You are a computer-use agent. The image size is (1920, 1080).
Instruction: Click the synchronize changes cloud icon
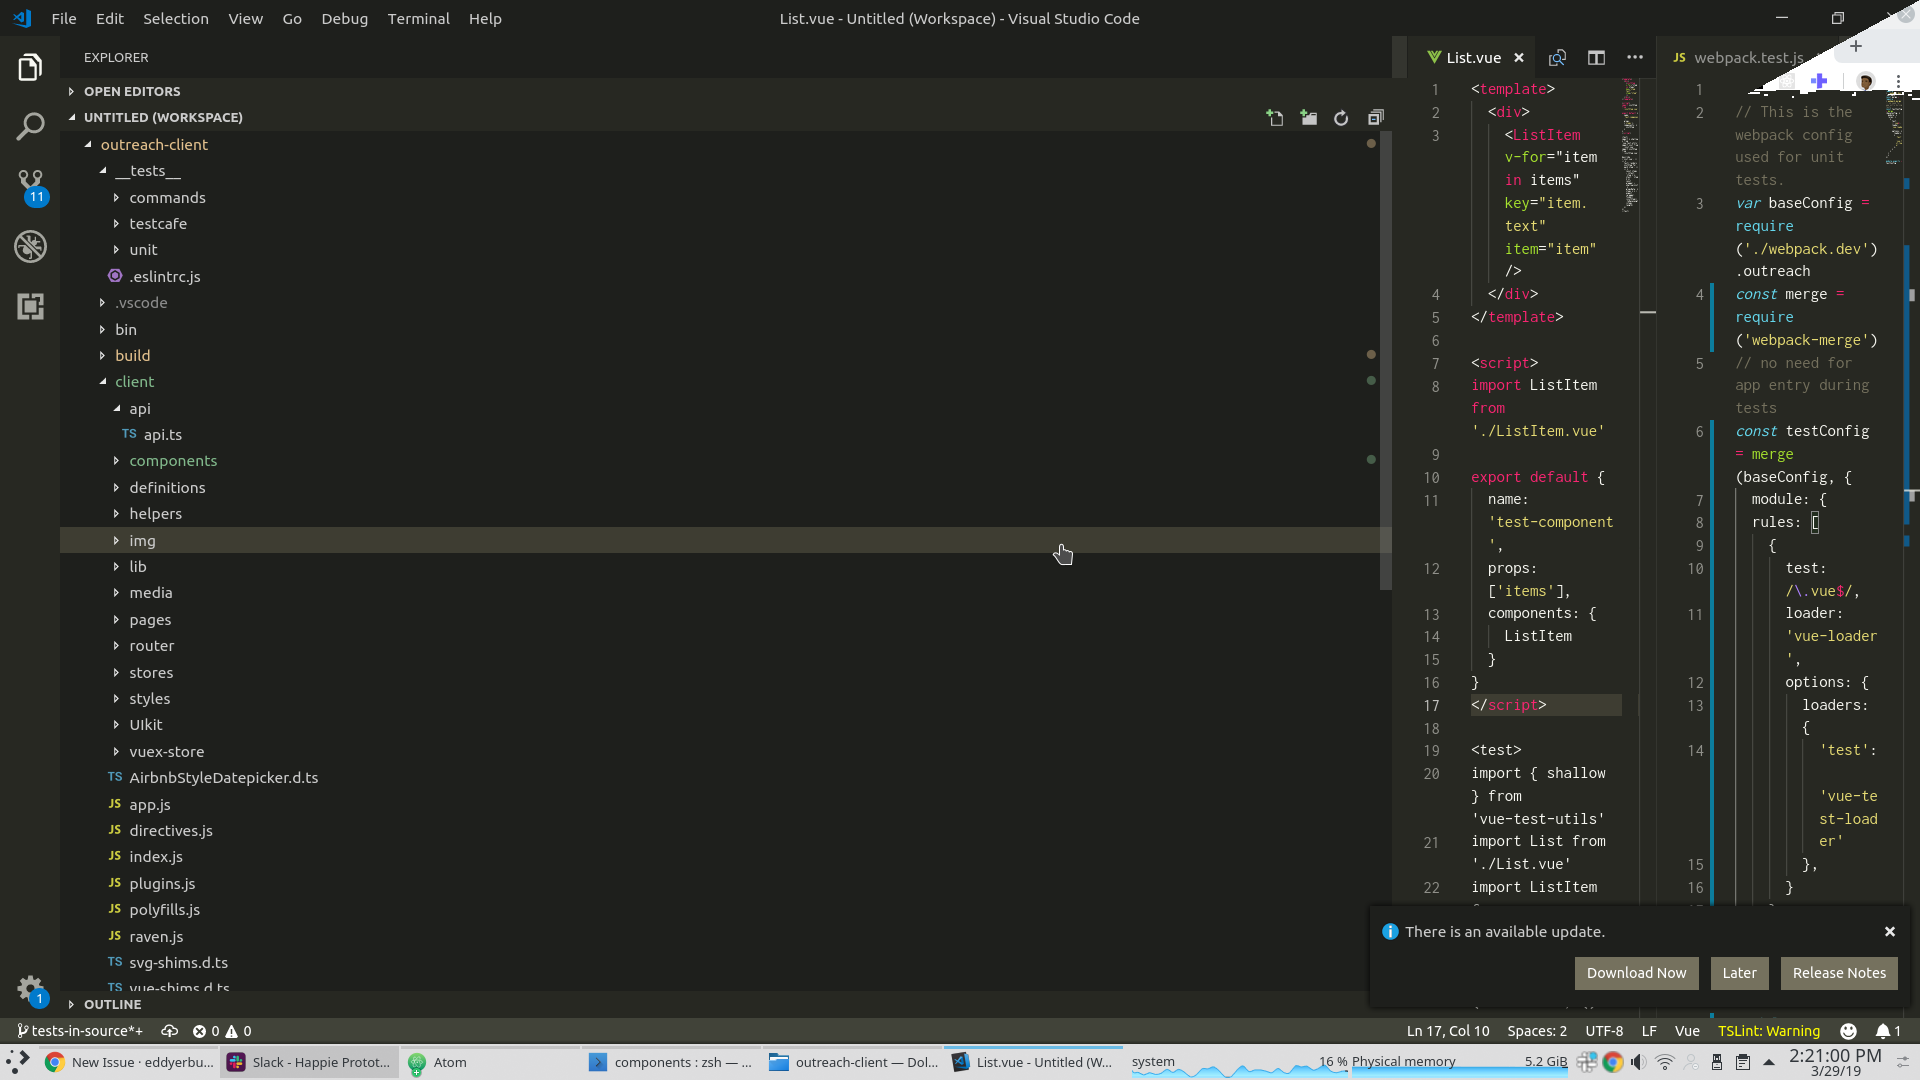click(170, 1031)
